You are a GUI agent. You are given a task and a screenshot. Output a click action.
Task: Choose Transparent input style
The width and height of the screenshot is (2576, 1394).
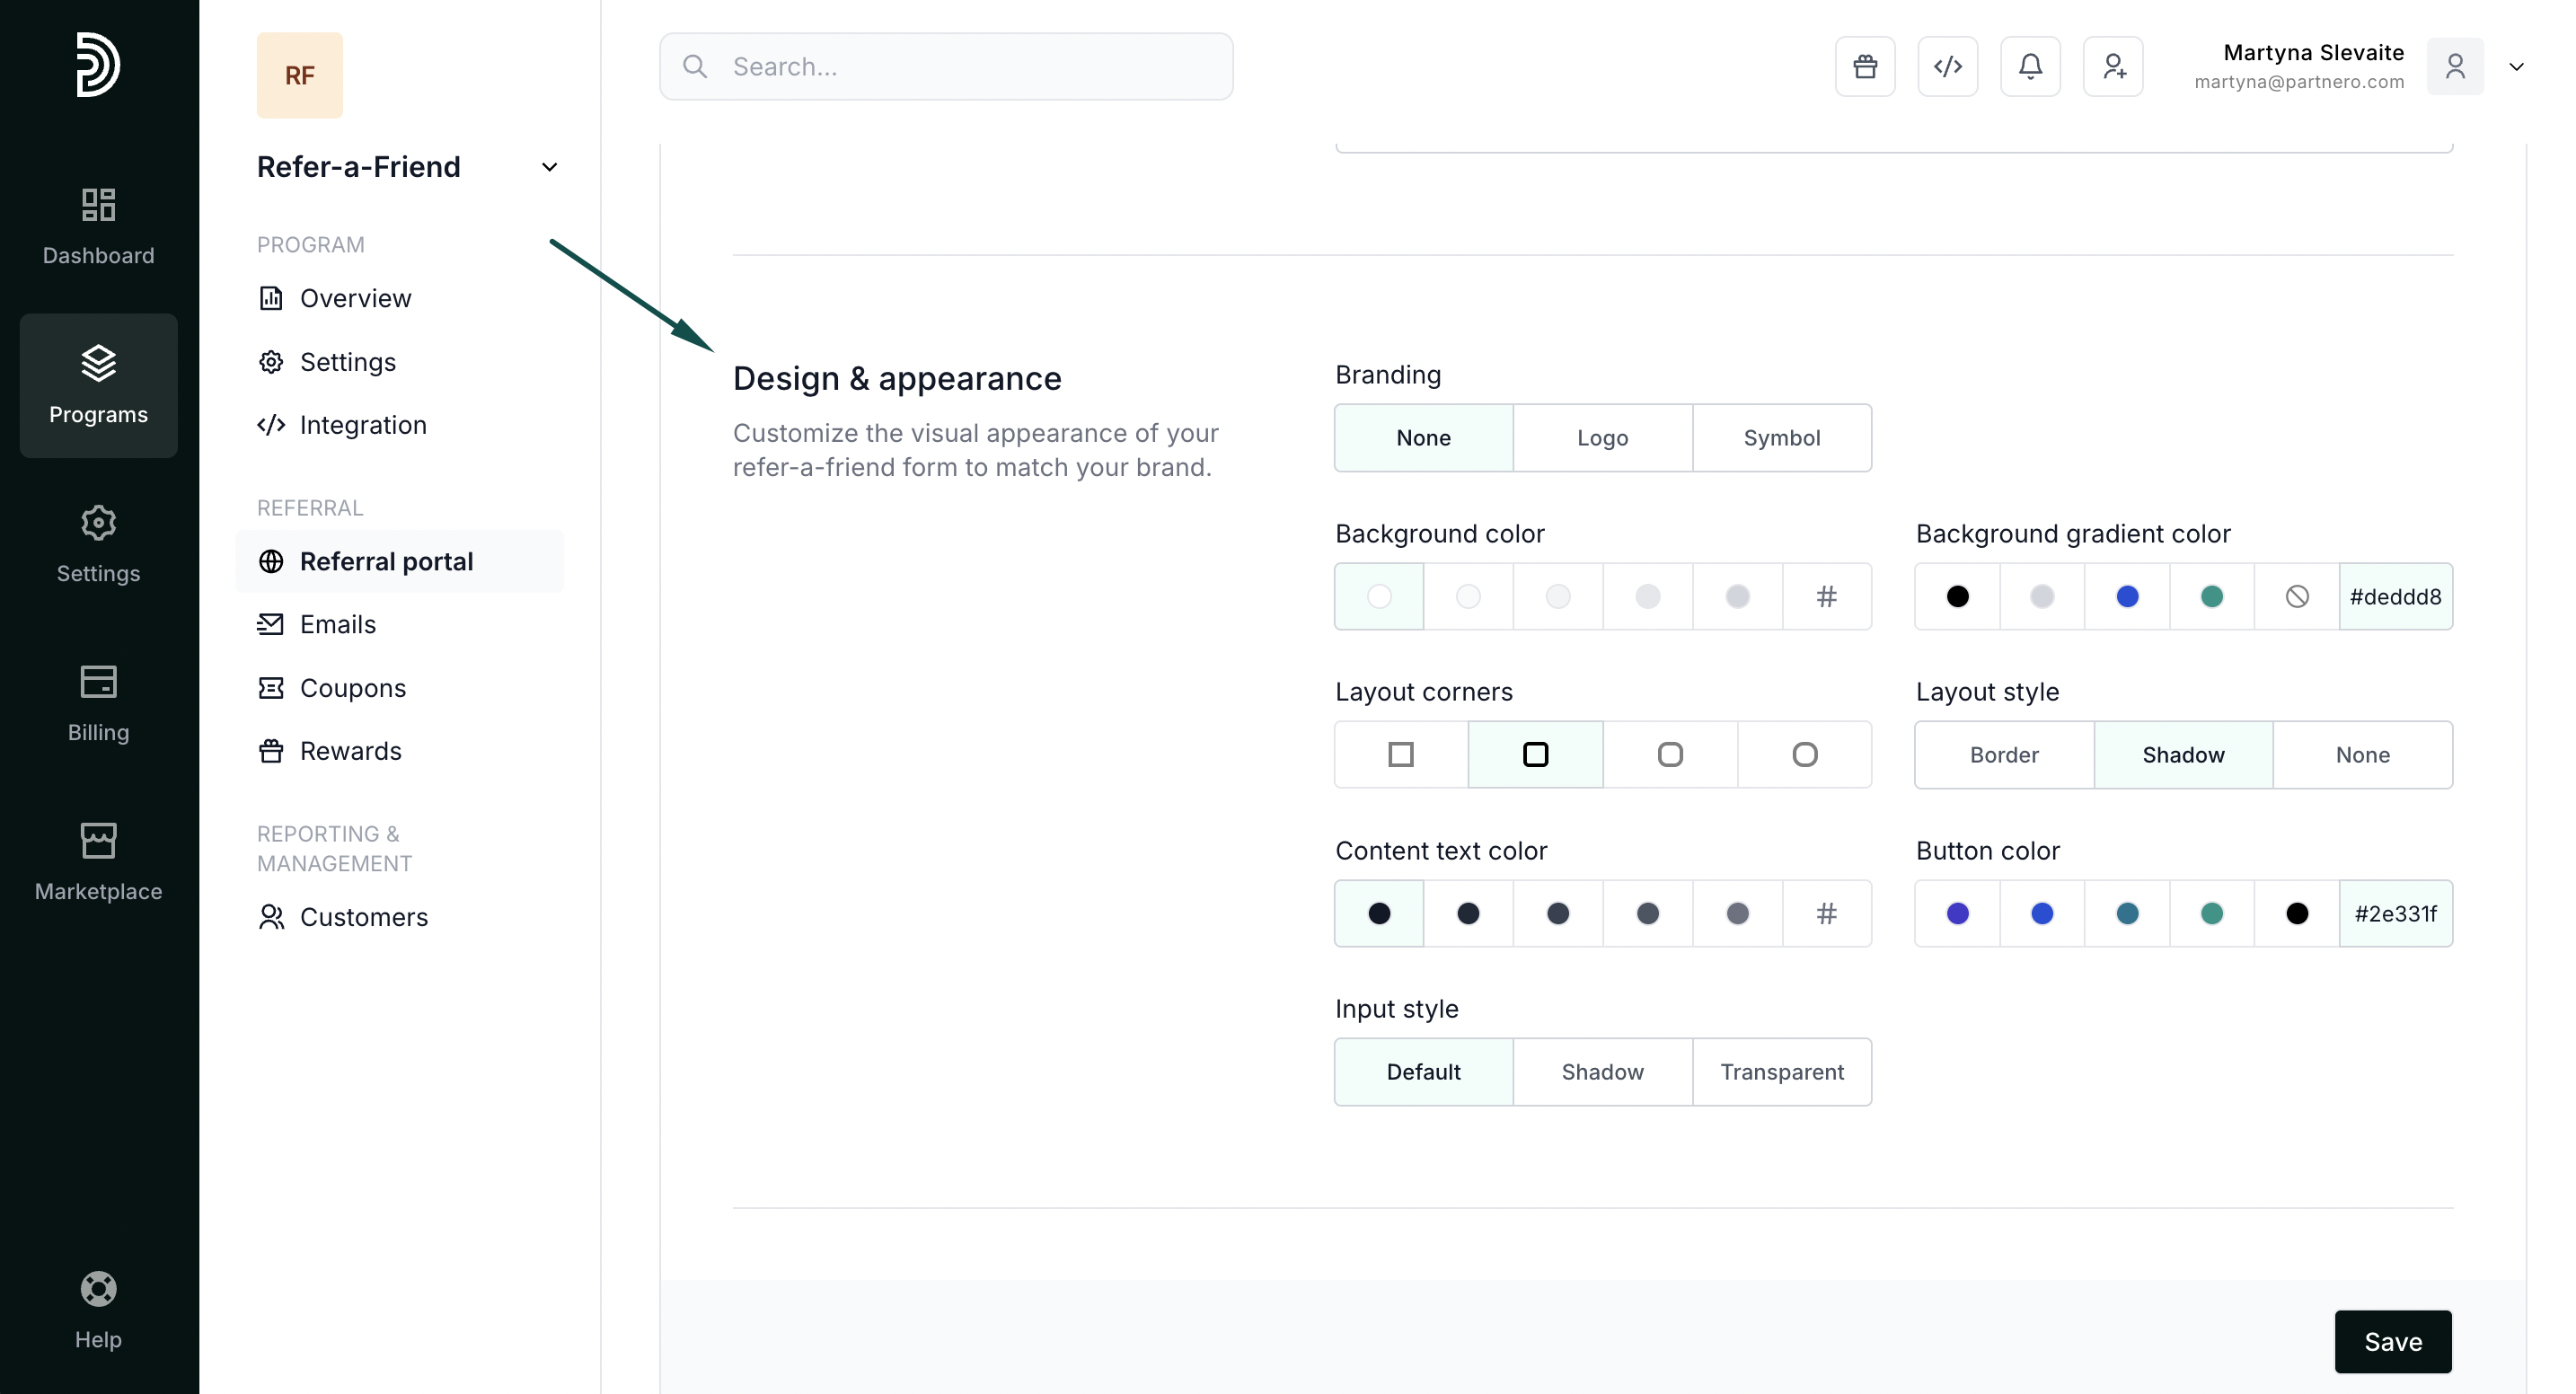(x=1781, y=1072)
